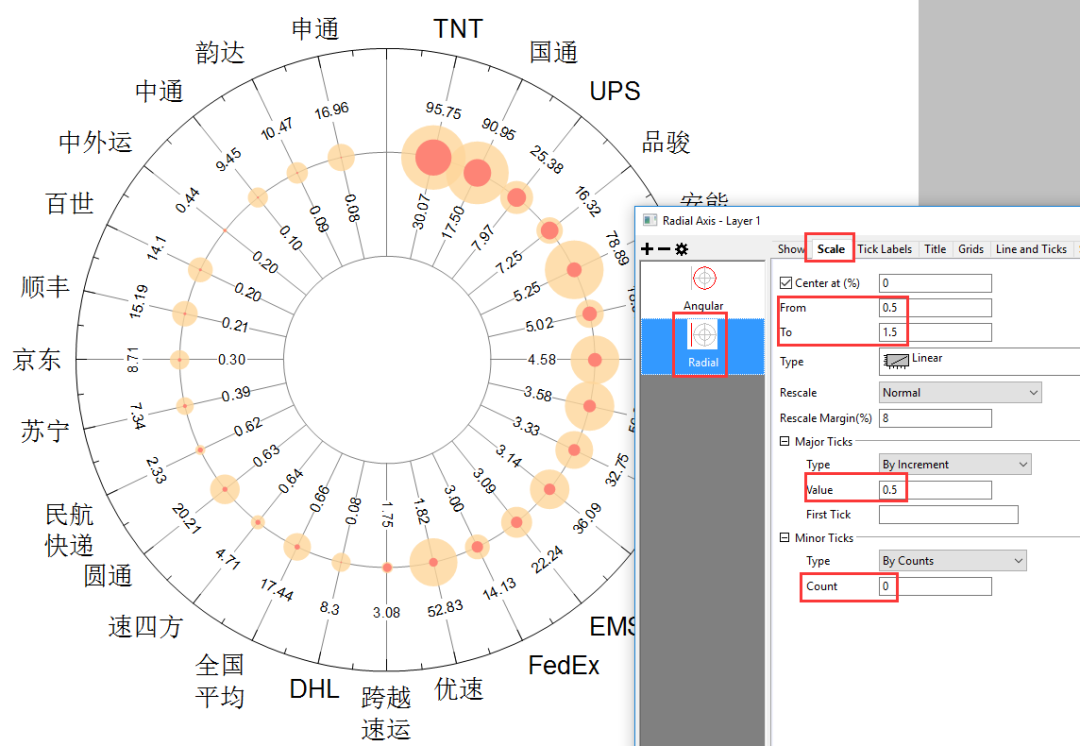Switch to the Scale tab
1080x746 pixels.
click(831, 249)
